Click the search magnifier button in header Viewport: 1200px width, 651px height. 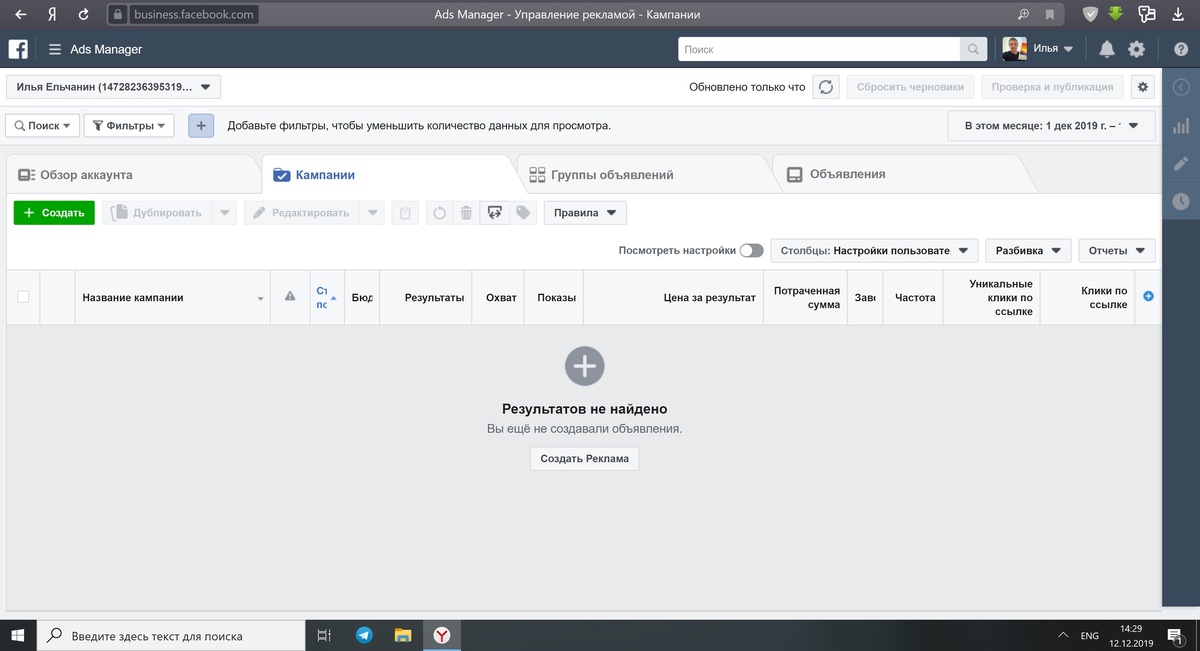click(973, 49)
